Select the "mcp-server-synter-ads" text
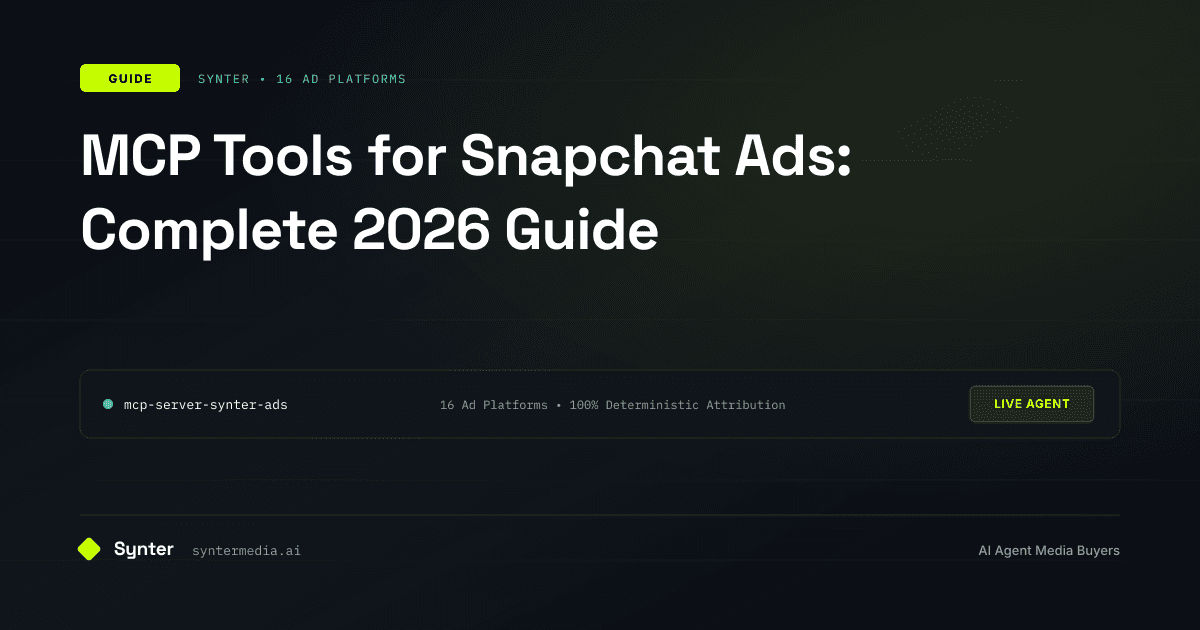Screen dimensions: 1200x630 pos(205,405)
